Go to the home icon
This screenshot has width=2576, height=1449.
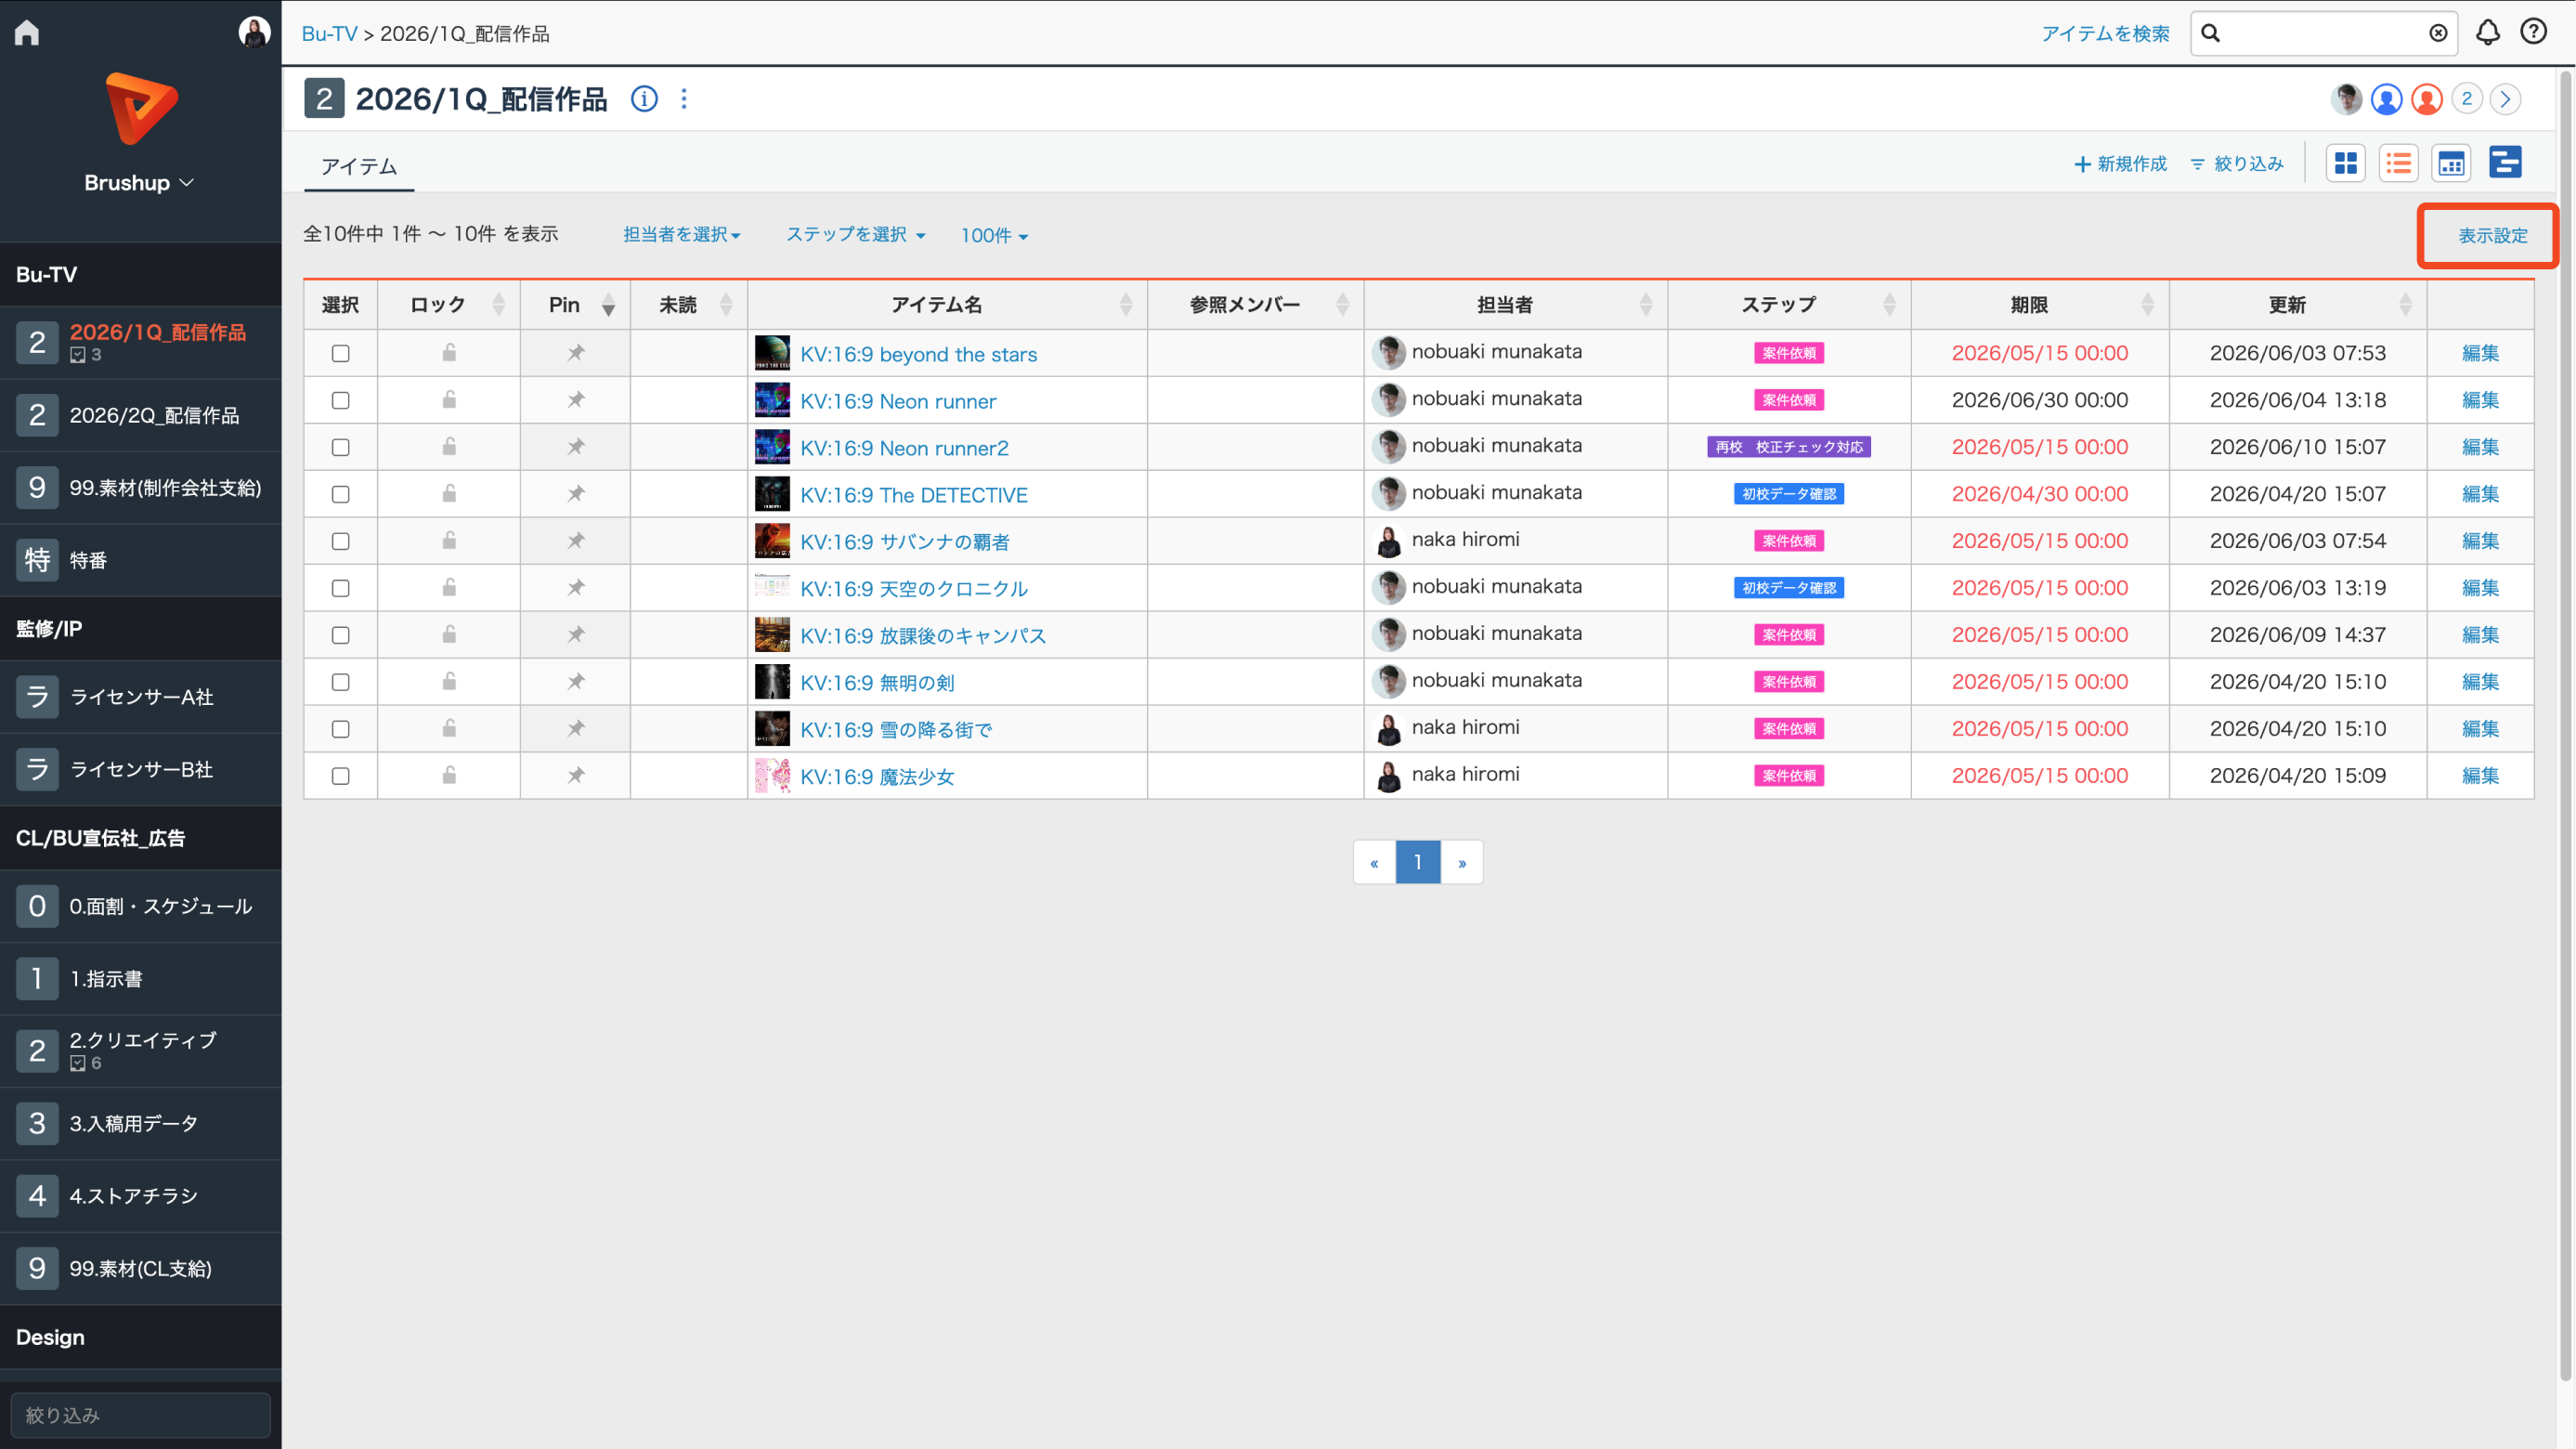tap(27, 33)
